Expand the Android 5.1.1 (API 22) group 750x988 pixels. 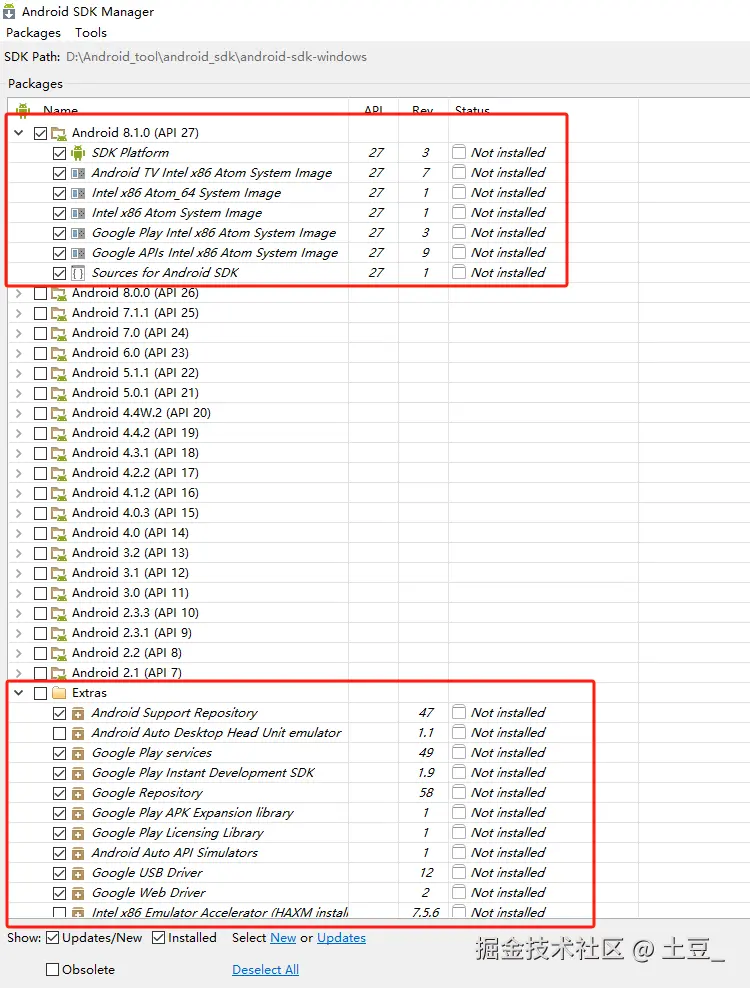tap(19, 374)
